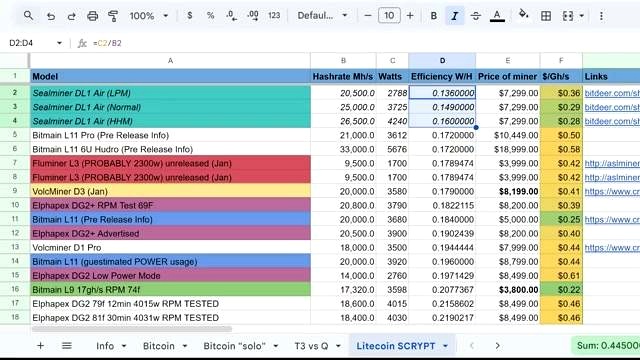Image resolution: width=640 pixels, height=360 pixels.
Task: Open Bitcoin tab dropdown arrow
Action: tap(184, 346)
